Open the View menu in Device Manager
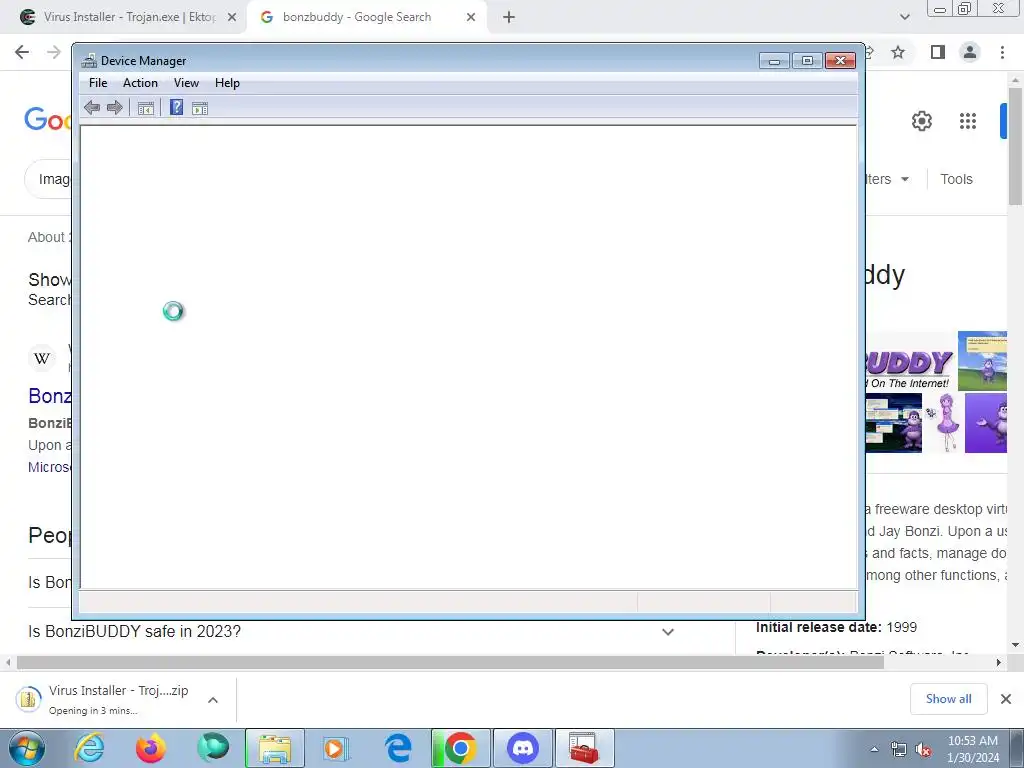 point(186,83)
